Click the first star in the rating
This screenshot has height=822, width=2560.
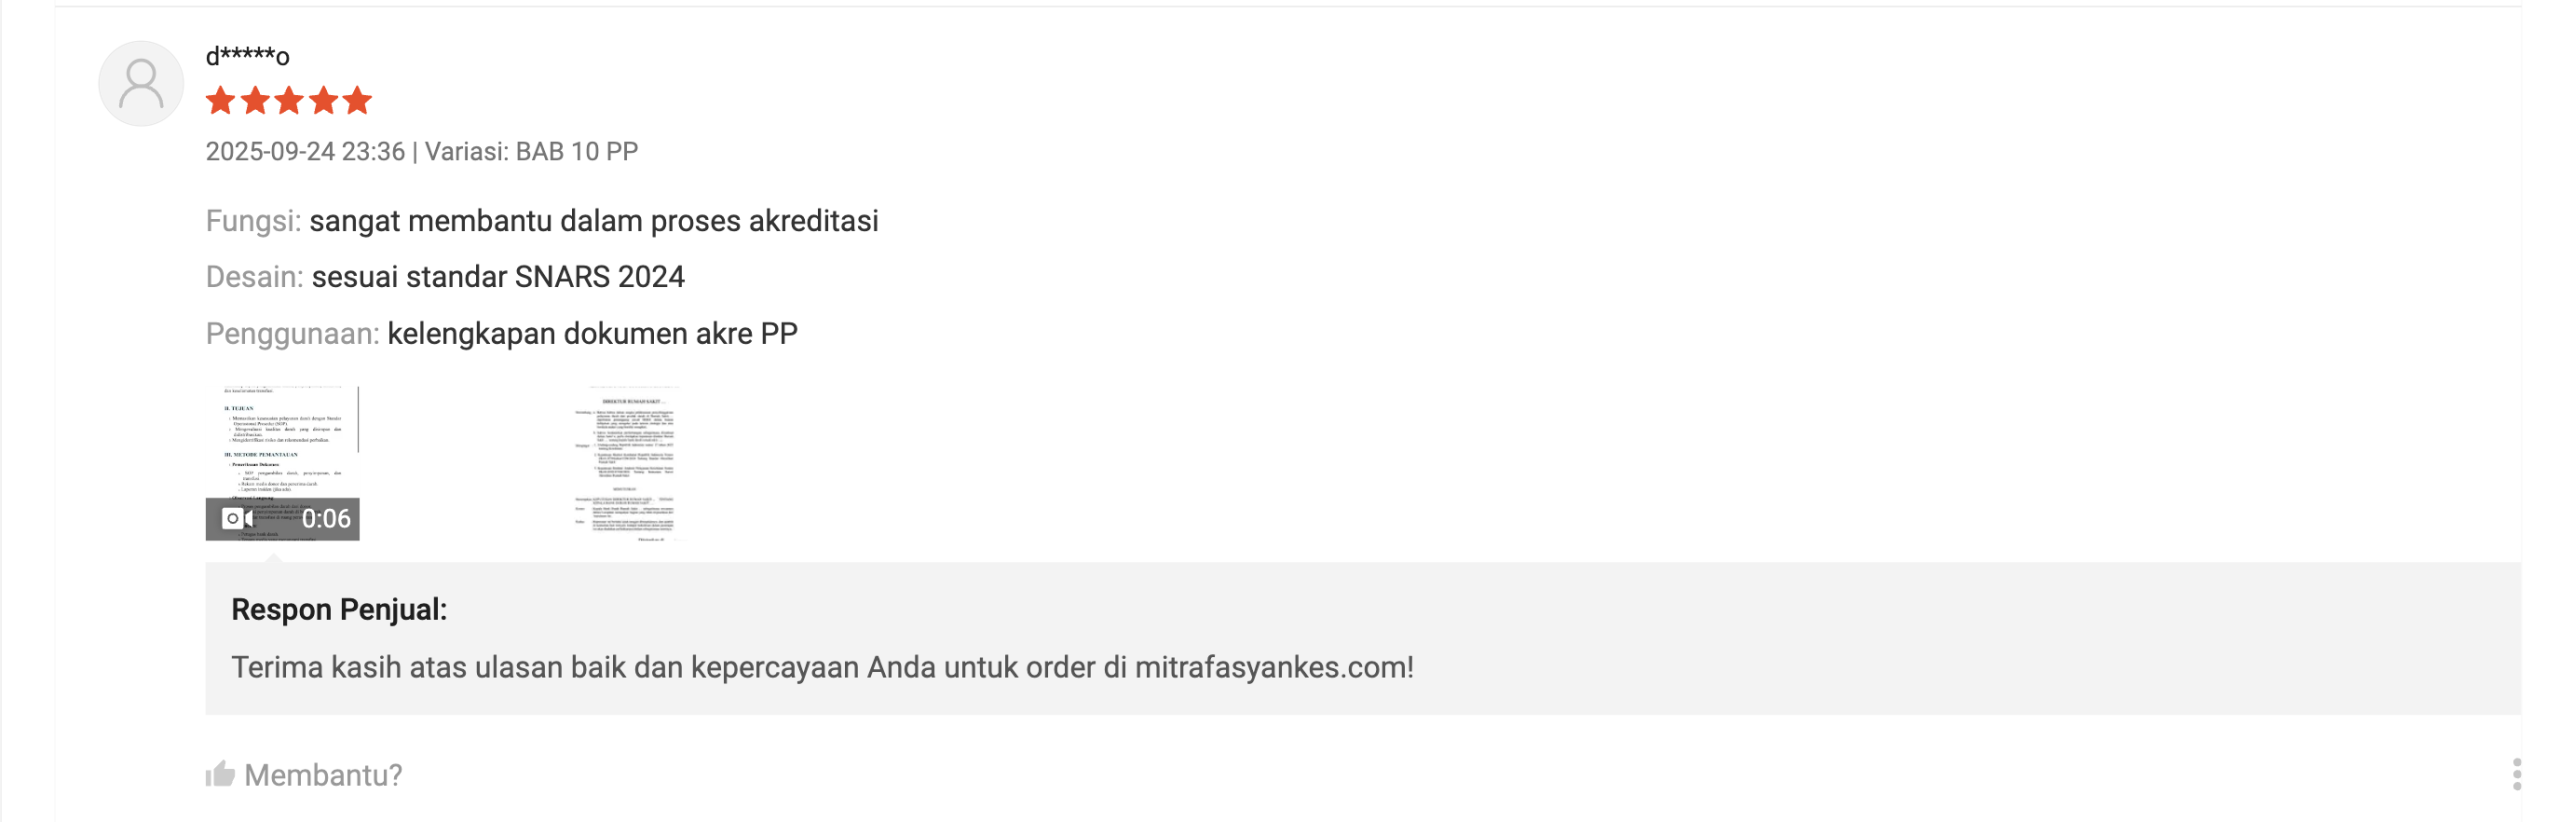coord(221,101)
